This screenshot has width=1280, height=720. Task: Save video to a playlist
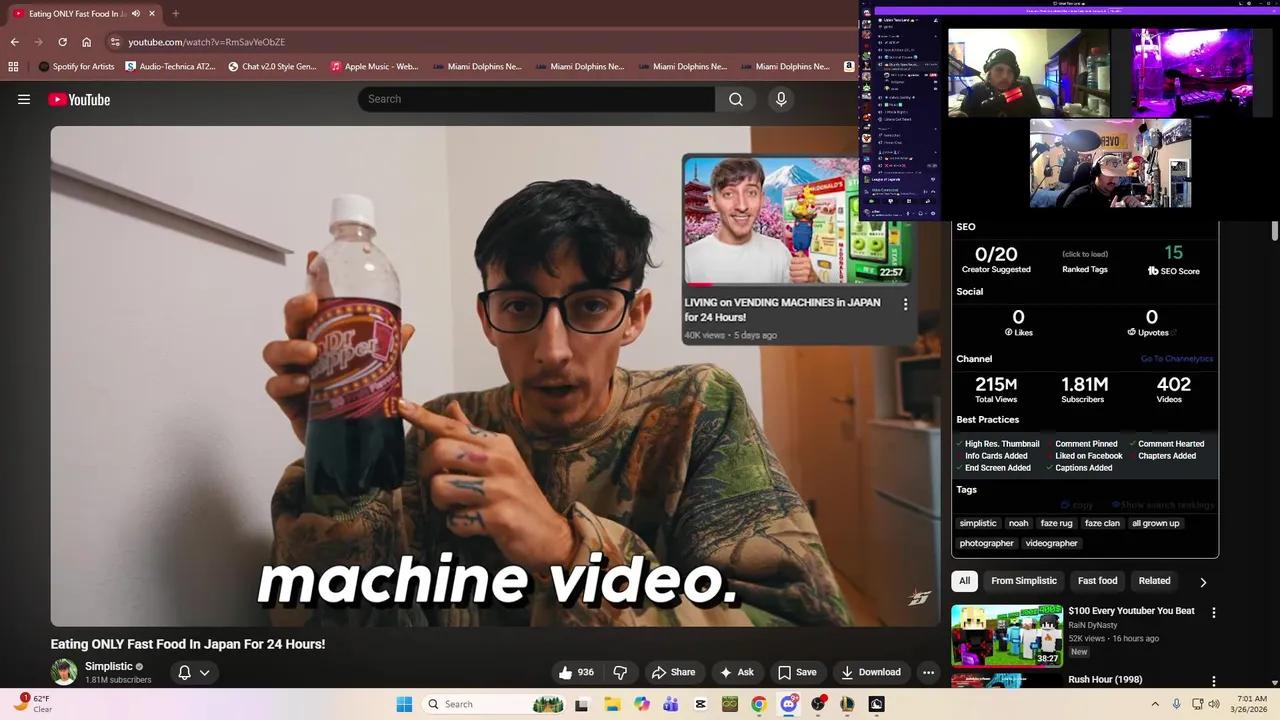click(x=797, y=672)
